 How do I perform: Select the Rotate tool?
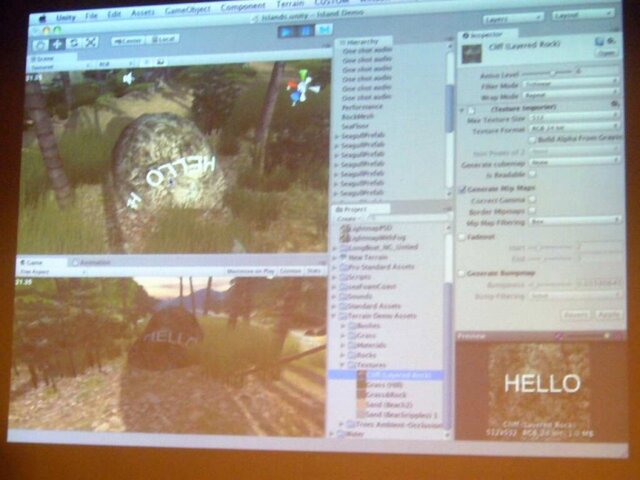pyautogui.click(x=74, y=43)
